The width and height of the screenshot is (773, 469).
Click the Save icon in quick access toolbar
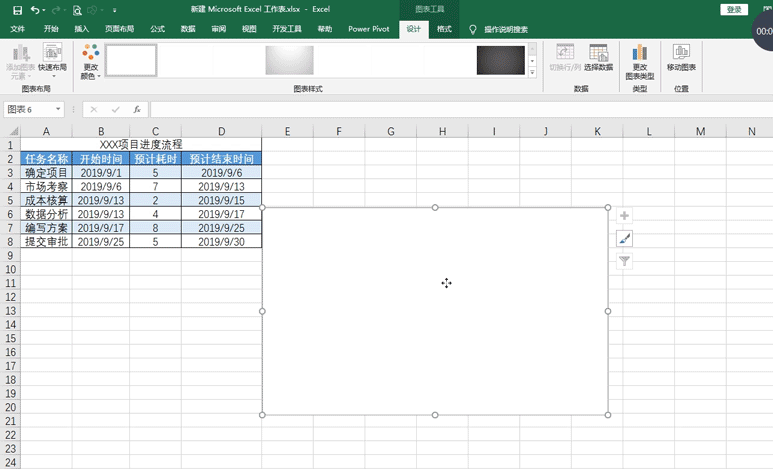17,9
